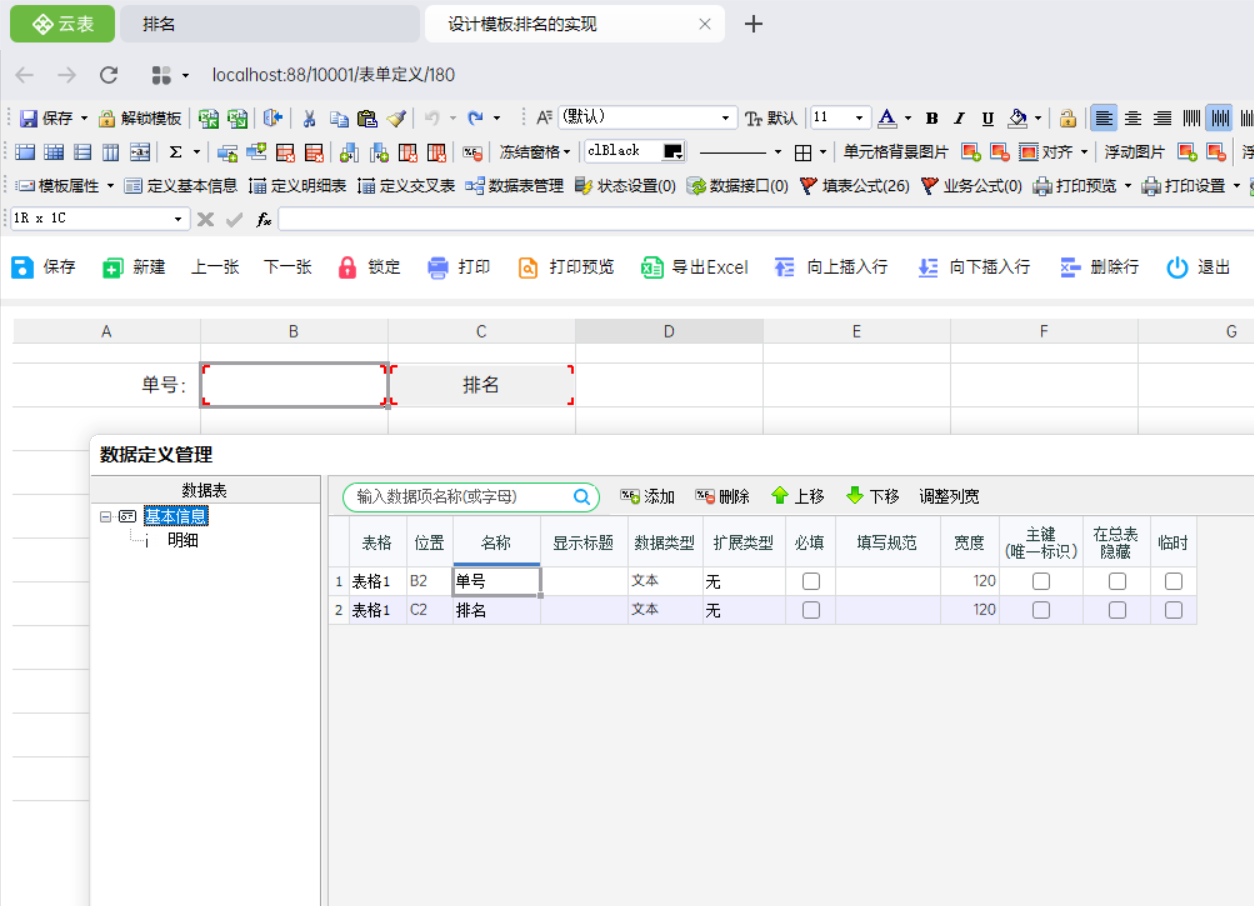Open the cell reference 1R x 1C dropdown
The width and height of the screenshot is (1254, 906).
click(x=178, y=219)
